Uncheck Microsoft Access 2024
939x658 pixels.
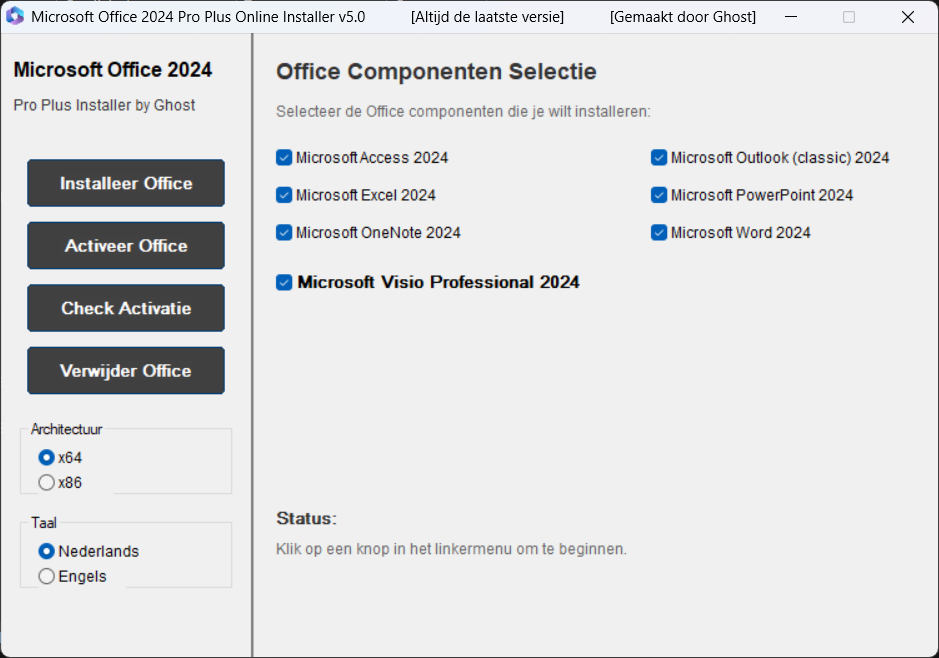click(284, 157)
